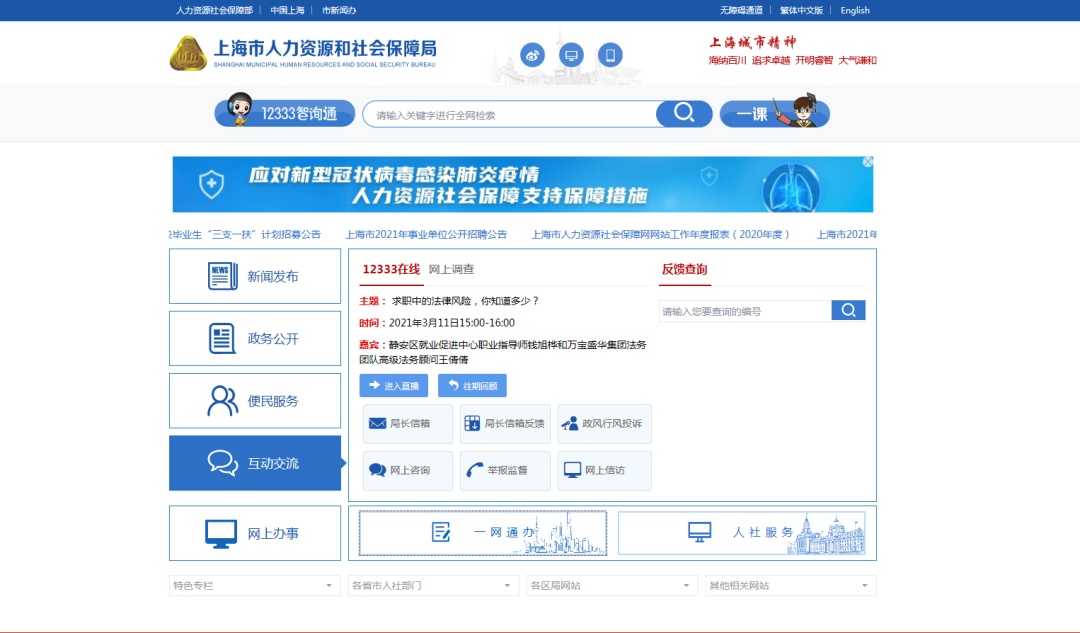Open the 一网通办 banner link
This screenshot has width=1080, height=633.
click(483, 533)
